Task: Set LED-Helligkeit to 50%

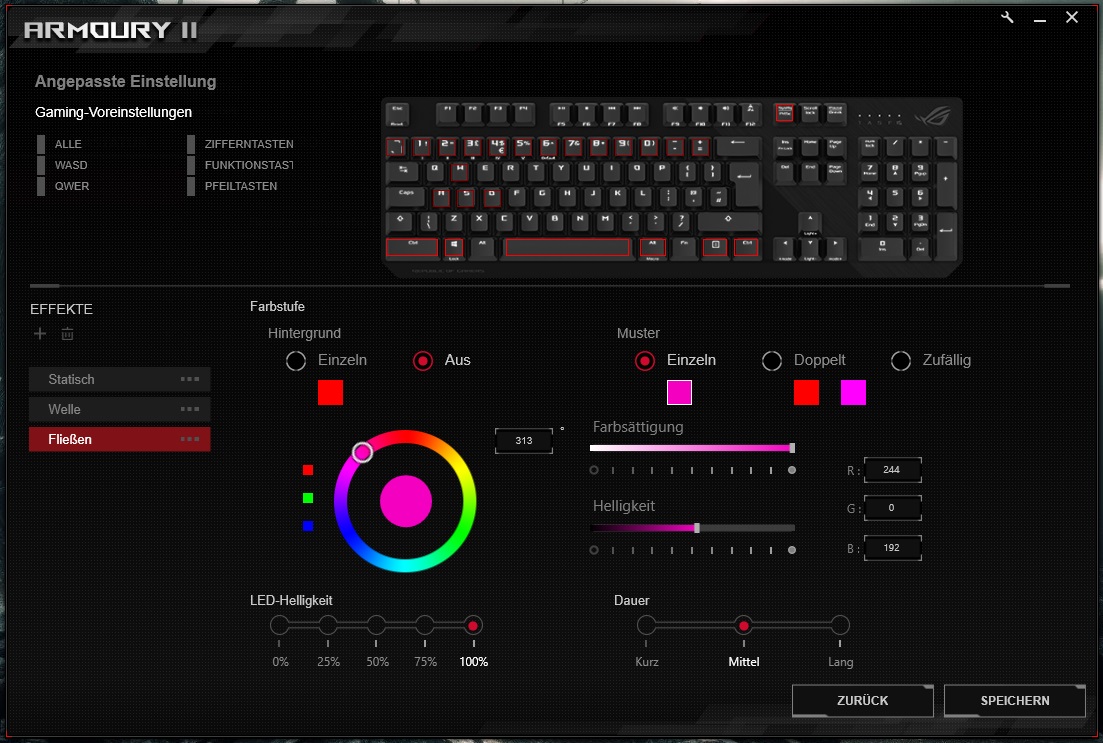Action: coord(377,623)
